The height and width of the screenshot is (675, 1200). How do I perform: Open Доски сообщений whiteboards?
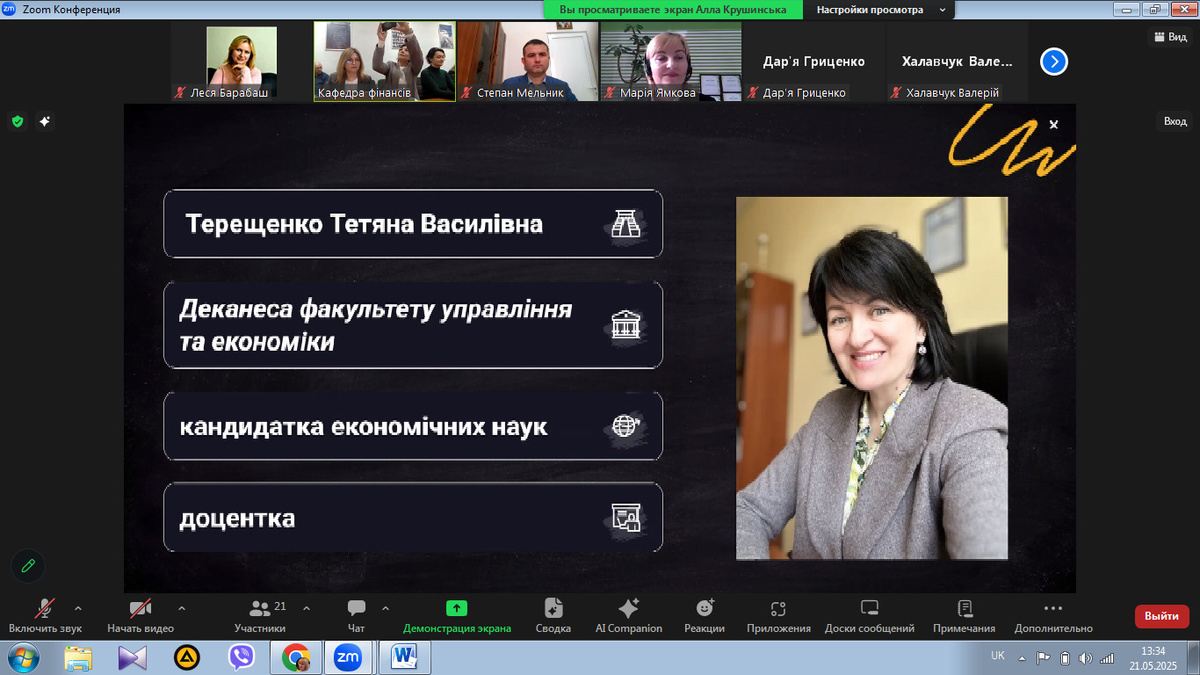[870, 615]
